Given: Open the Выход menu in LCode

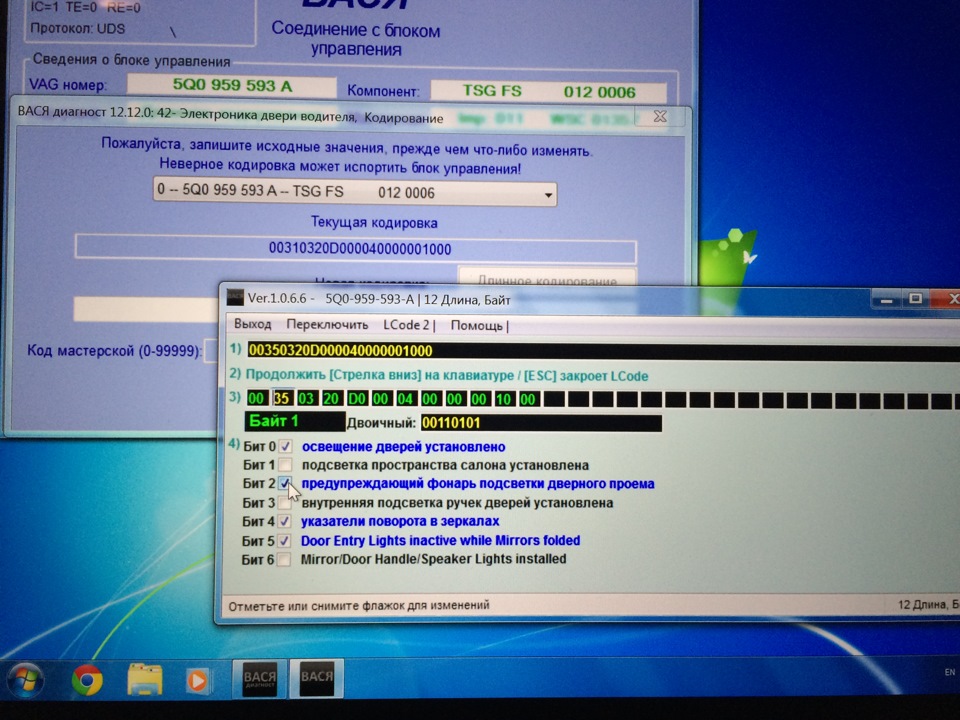Looking at the screenshot, I should point(252,324).
